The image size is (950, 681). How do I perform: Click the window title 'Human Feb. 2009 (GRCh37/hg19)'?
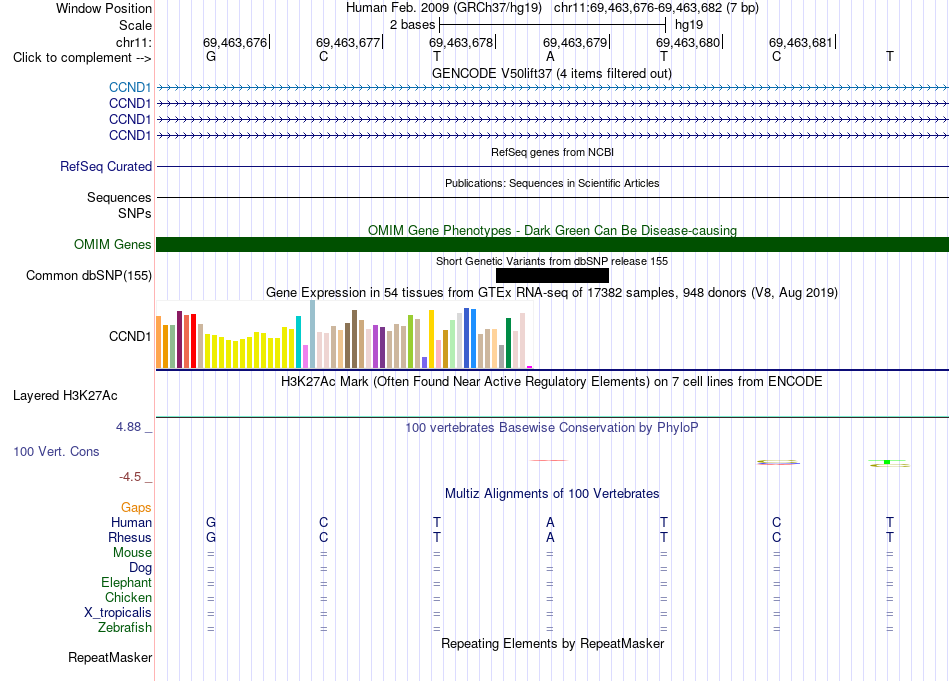[445, 8]
